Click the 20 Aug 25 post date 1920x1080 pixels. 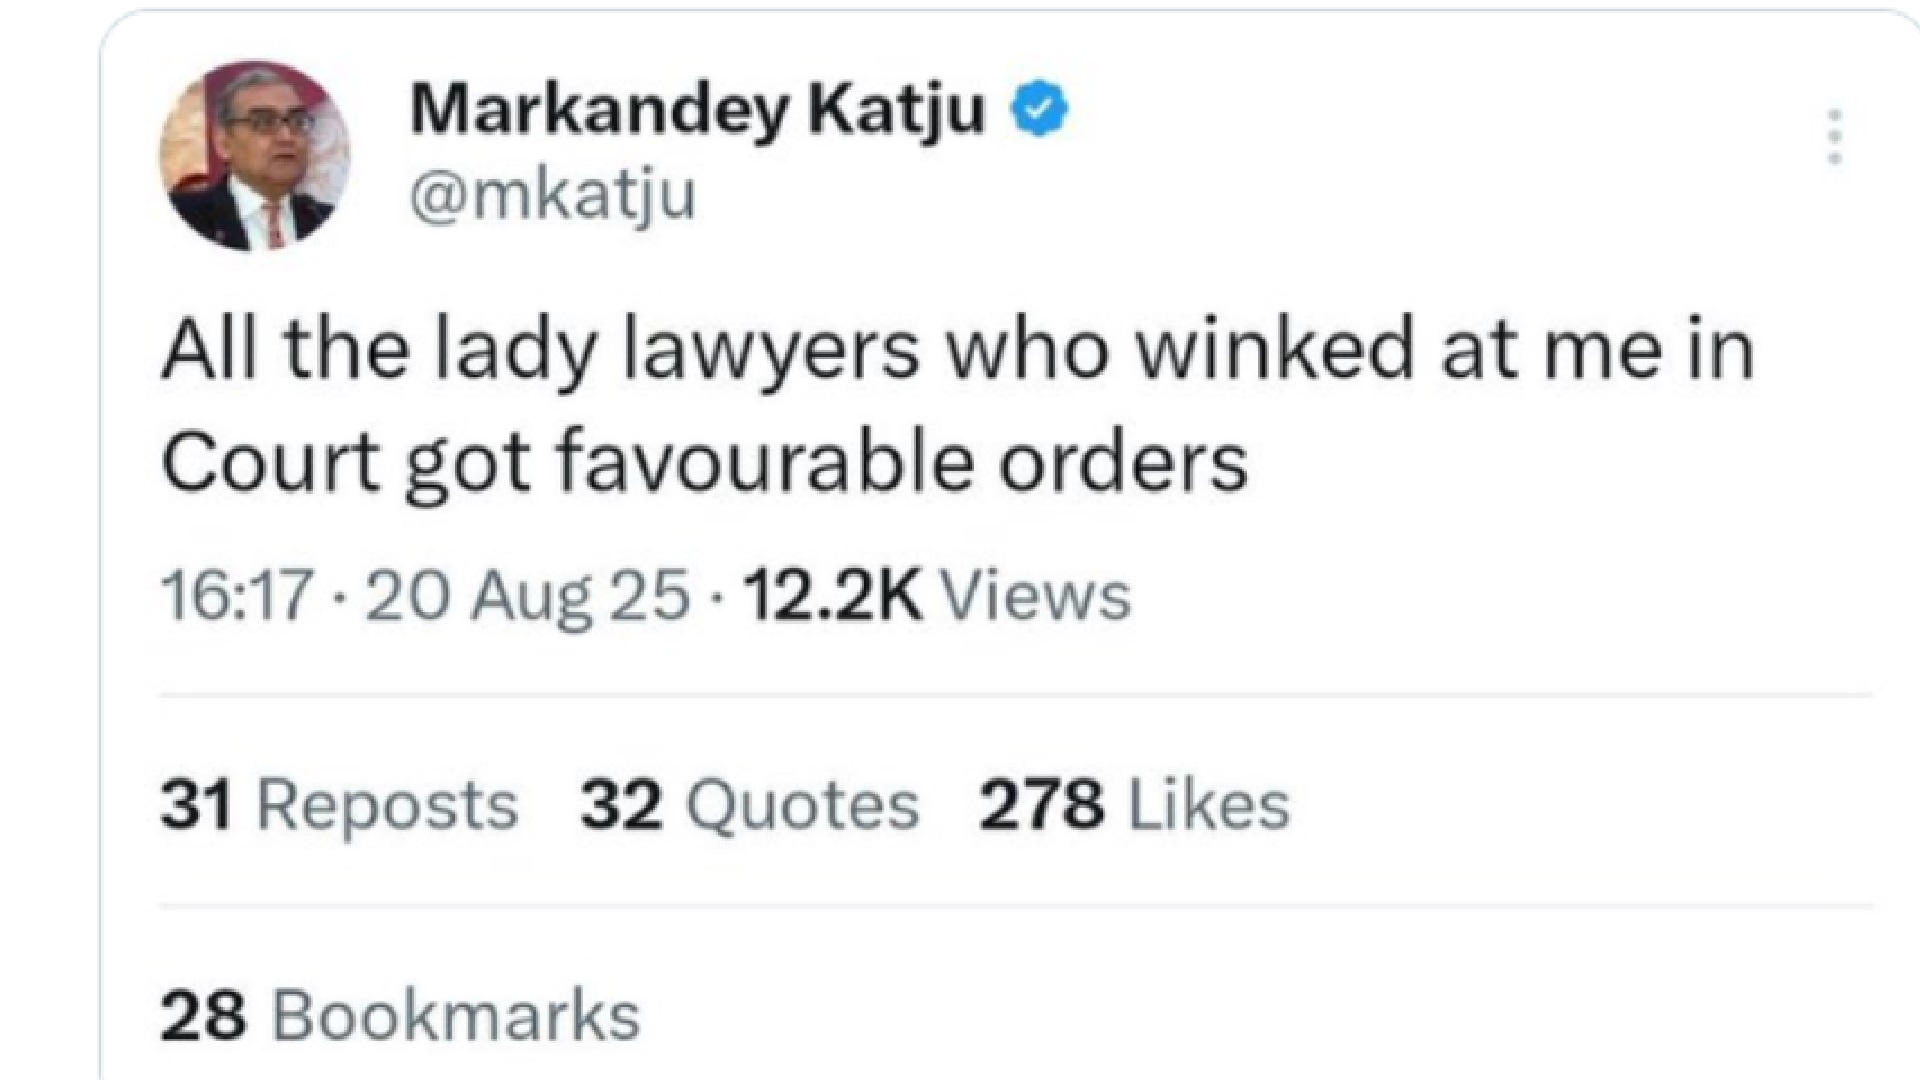point(528,596)
